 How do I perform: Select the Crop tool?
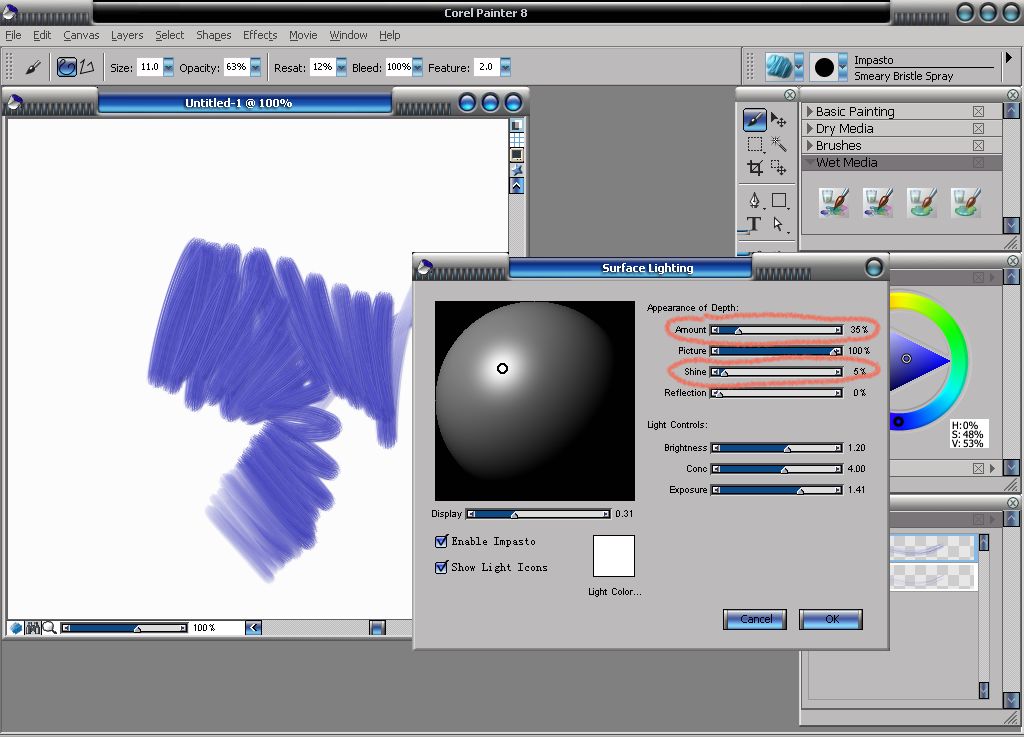(x=755, y=168)
